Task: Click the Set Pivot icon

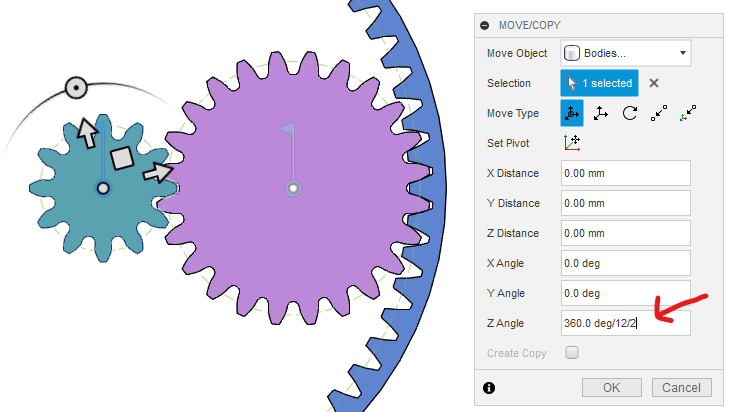Action: (572, 143)
